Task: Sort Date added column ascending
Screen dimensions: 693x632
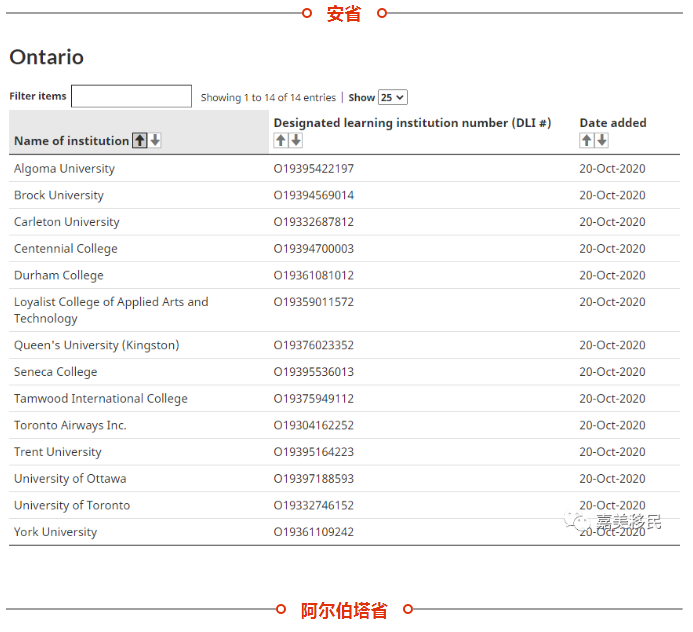Action: tap(587, 141)
